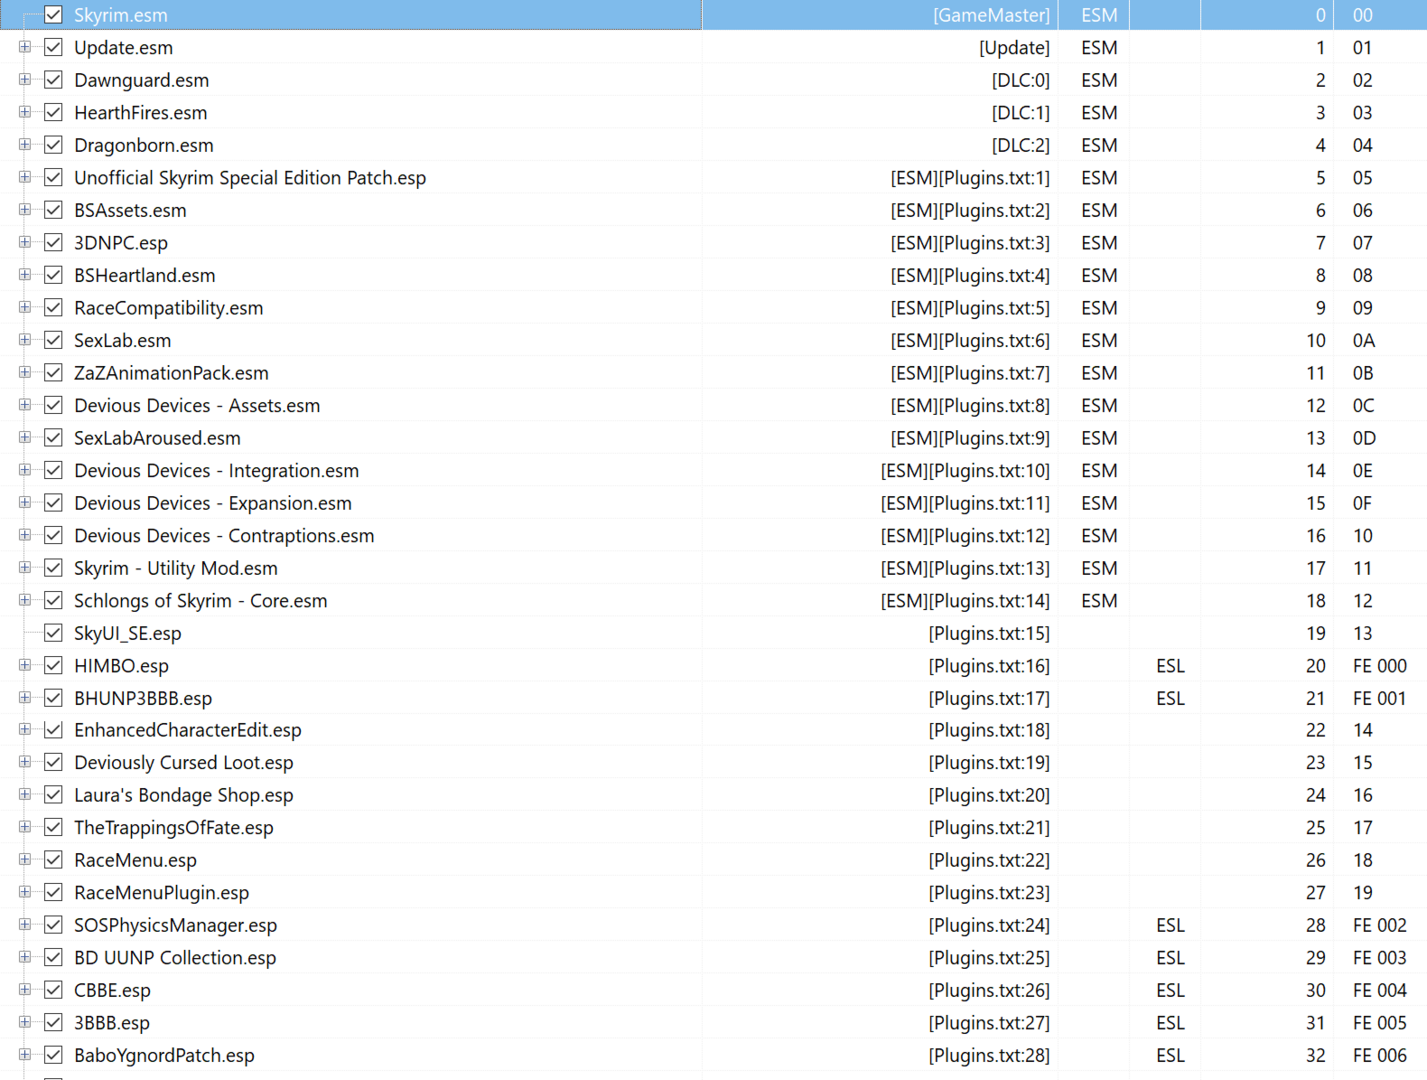Viewport: 1427px width, 1080px height.
Task: Expand the Dragonborn.esm tree node
Action: [25, 145]
